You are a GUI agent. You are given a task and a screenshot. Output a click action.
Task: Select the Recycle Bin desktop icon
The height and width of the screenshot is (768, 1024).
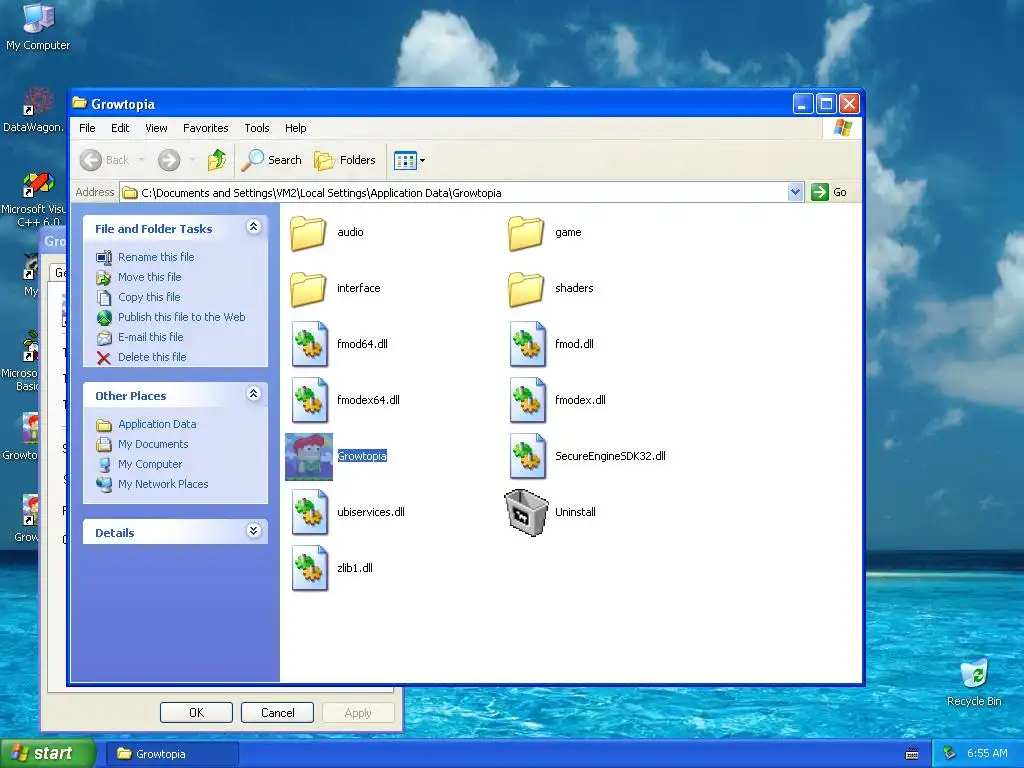[974, 684]
